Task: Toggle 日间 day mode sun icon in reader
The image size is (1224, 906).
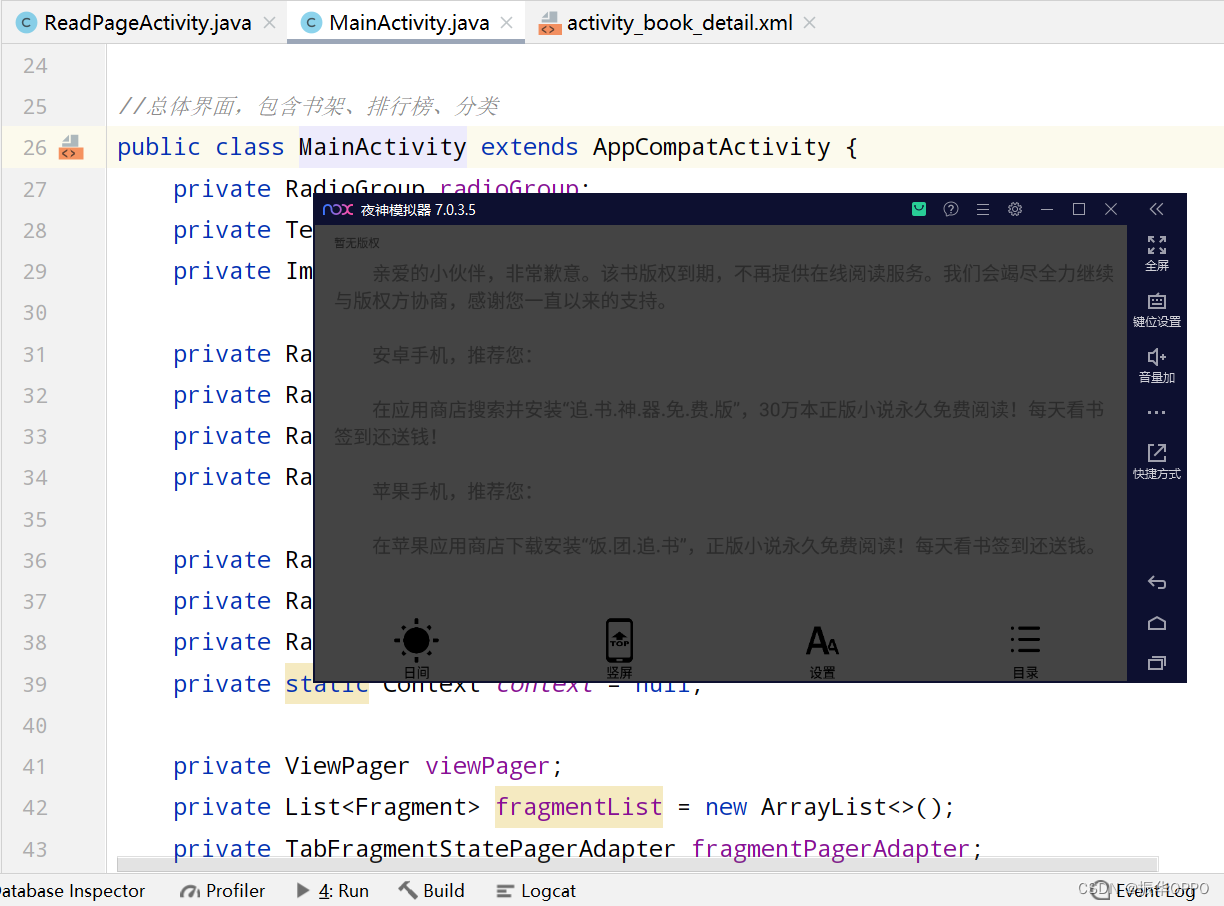Action: [416, 648]
